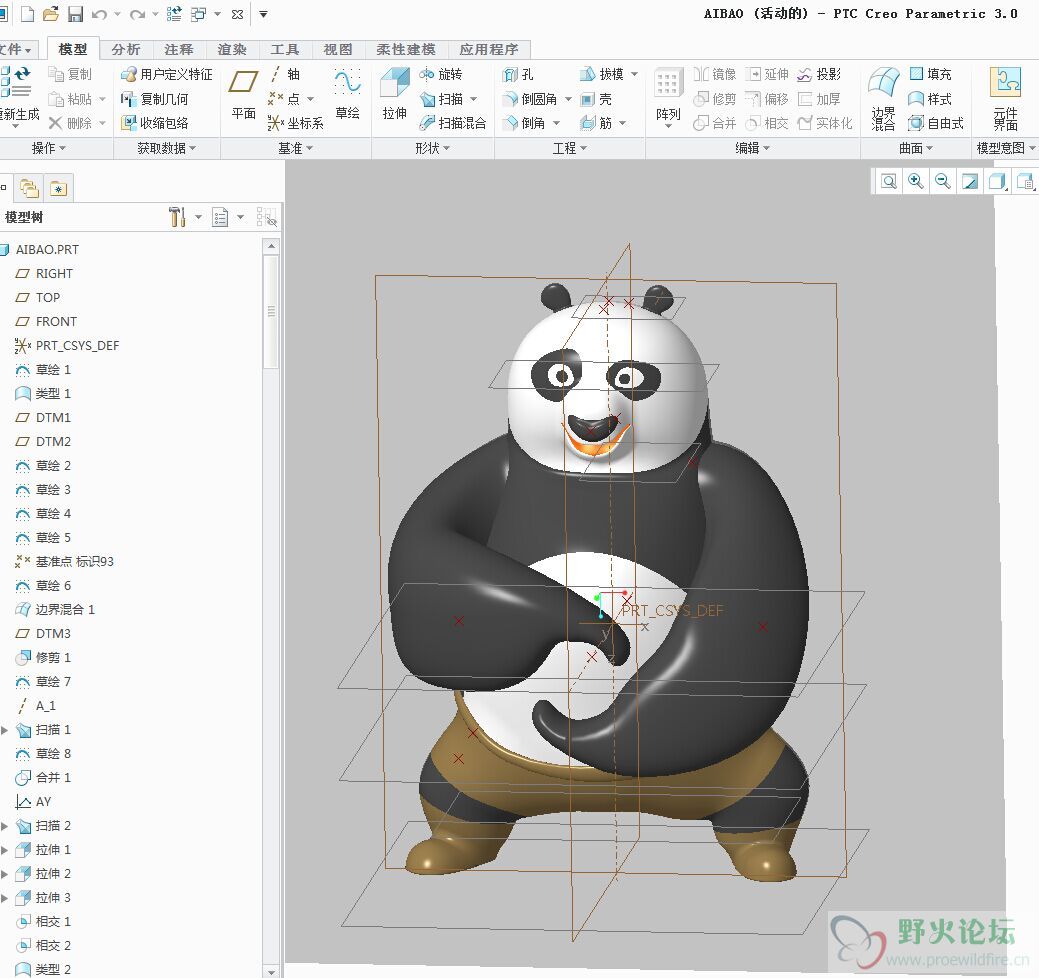Image resolution: width=1039 pixels, height=978 pixels.
Task: Open the Tools (工具) tab
Action: click(285, 50)
